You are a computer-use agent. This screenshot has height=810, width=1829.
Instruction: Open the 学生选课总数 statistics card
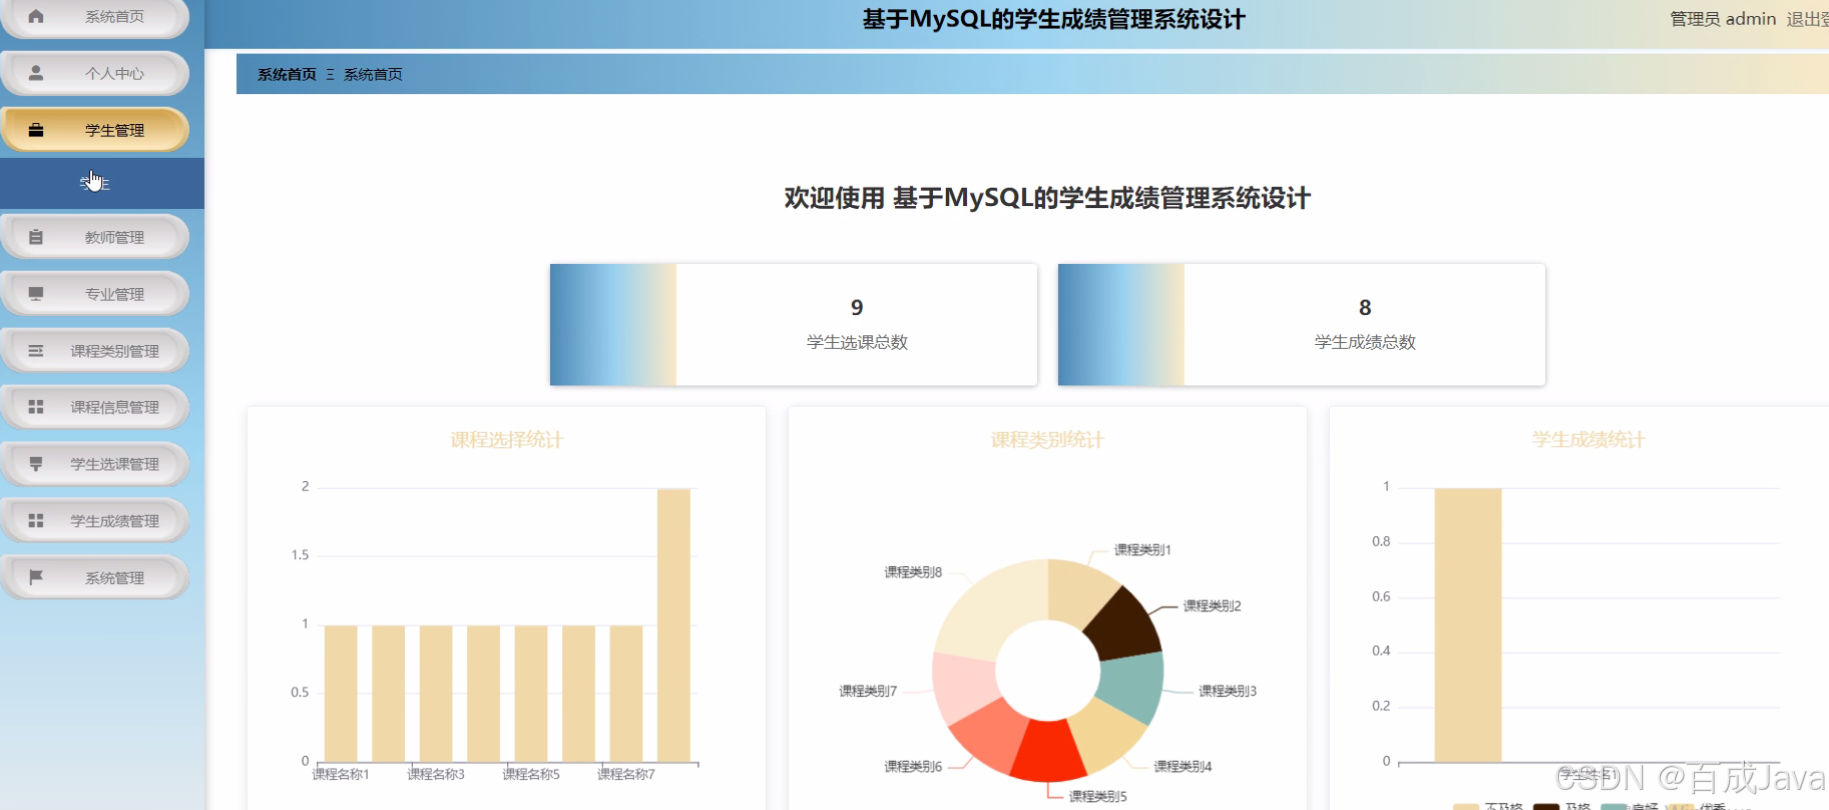coord(793,325)
